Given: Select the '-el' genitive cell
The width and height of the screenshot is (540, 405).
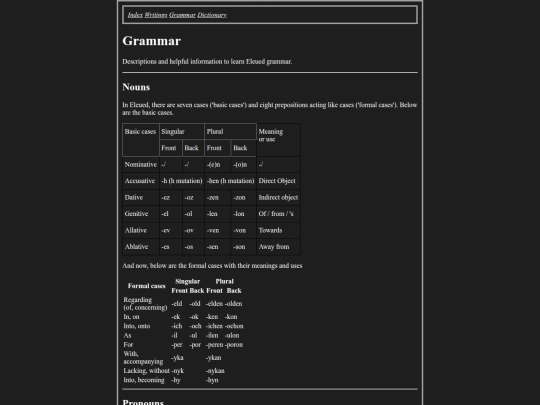Looking at the screenshot, I should pyautogui.click(x=171, y=214).
